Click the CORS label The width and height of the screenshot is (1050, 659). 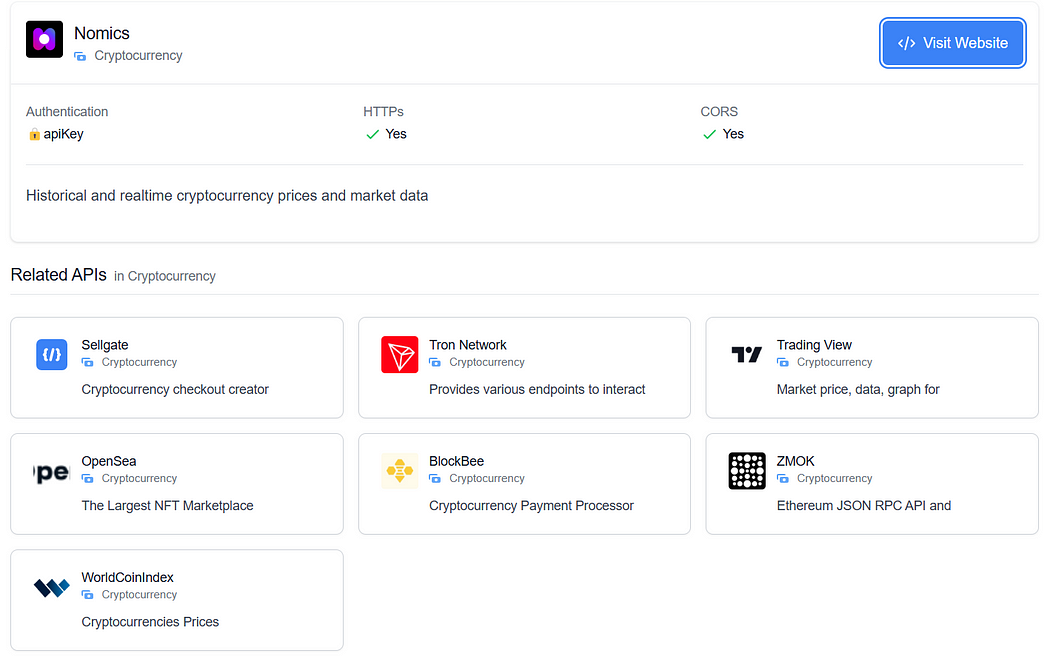pos(719,112)
